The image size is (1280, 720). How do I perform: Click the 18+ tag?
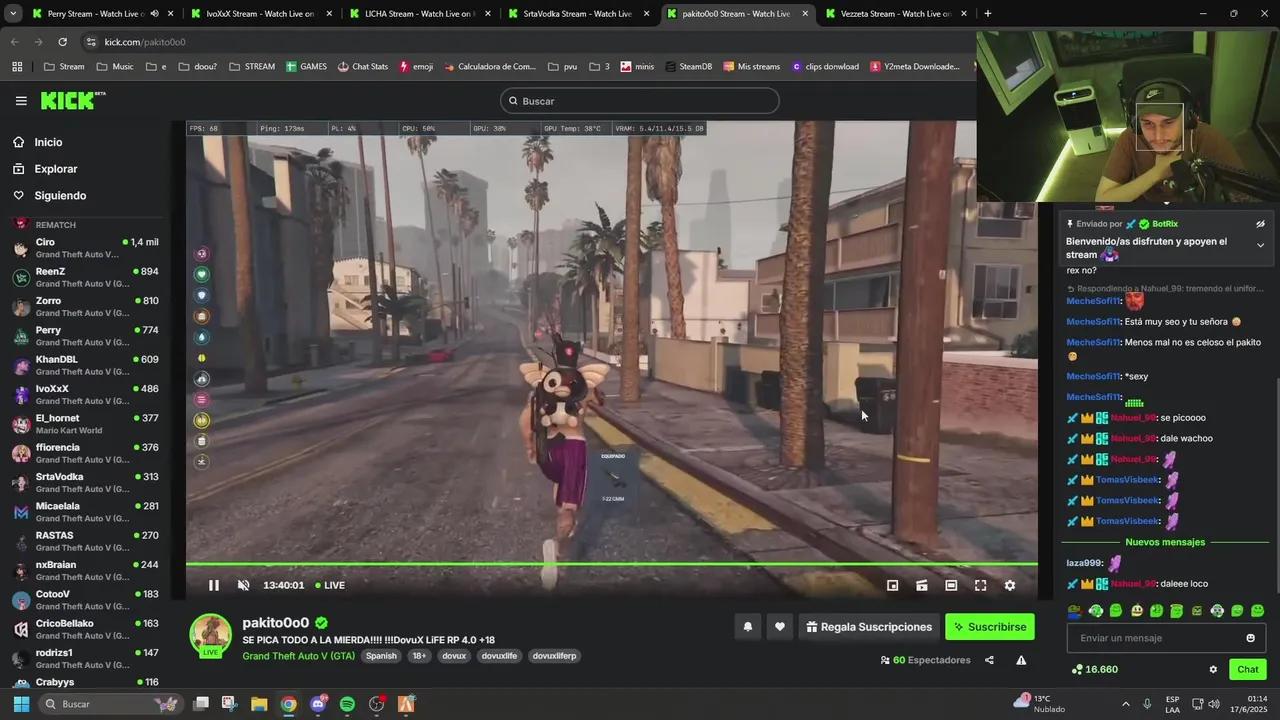tap(419, 656)
